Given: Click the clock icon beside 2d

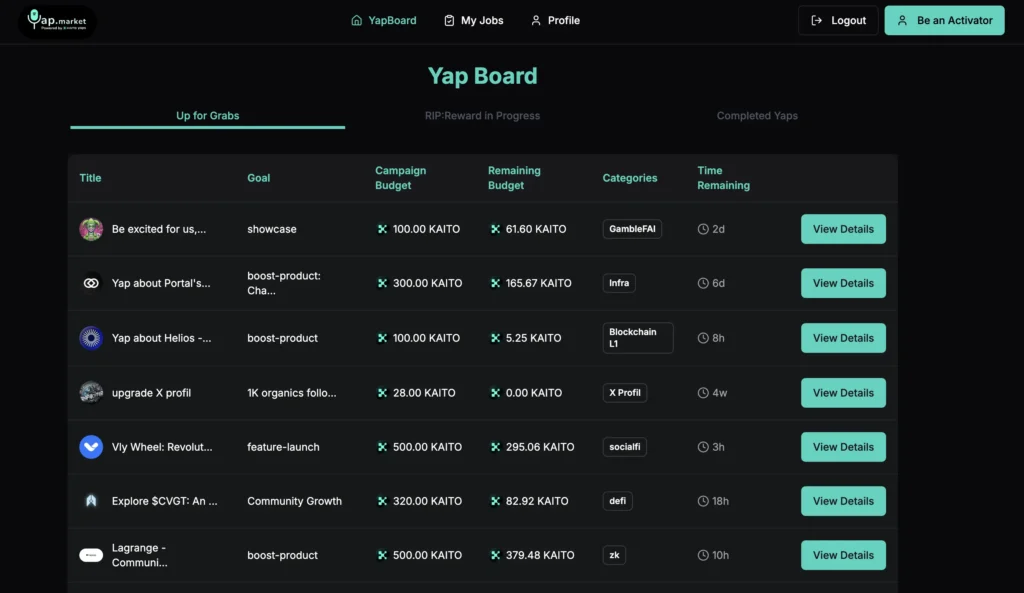Looking at the screenshot, I should [x=703, y=229].
